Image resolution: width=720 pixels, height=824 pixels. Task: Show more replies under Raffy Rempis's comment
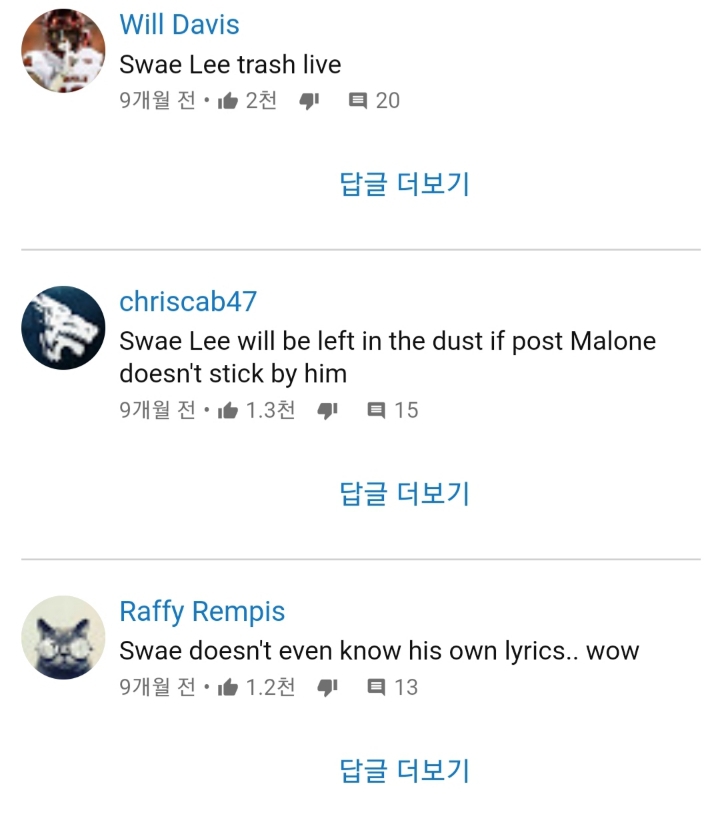[405, 770]
